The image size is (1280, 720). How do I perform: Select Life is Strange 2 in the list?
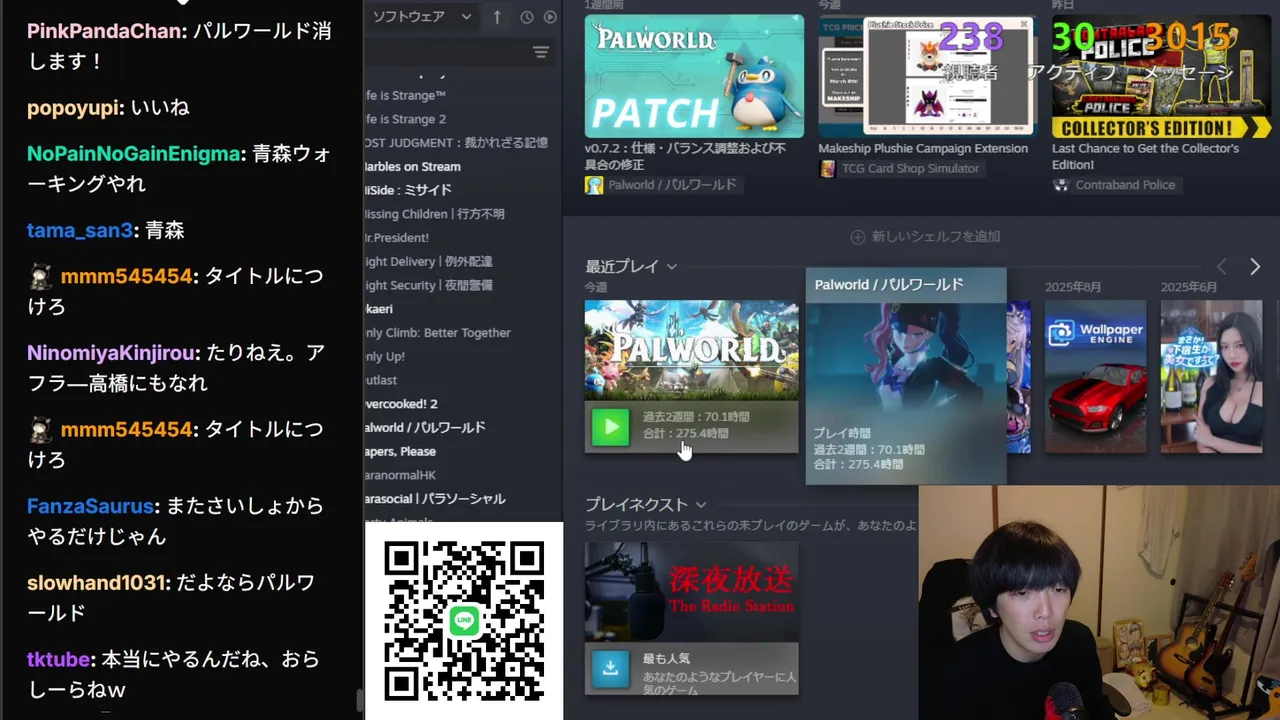point(405,119)
